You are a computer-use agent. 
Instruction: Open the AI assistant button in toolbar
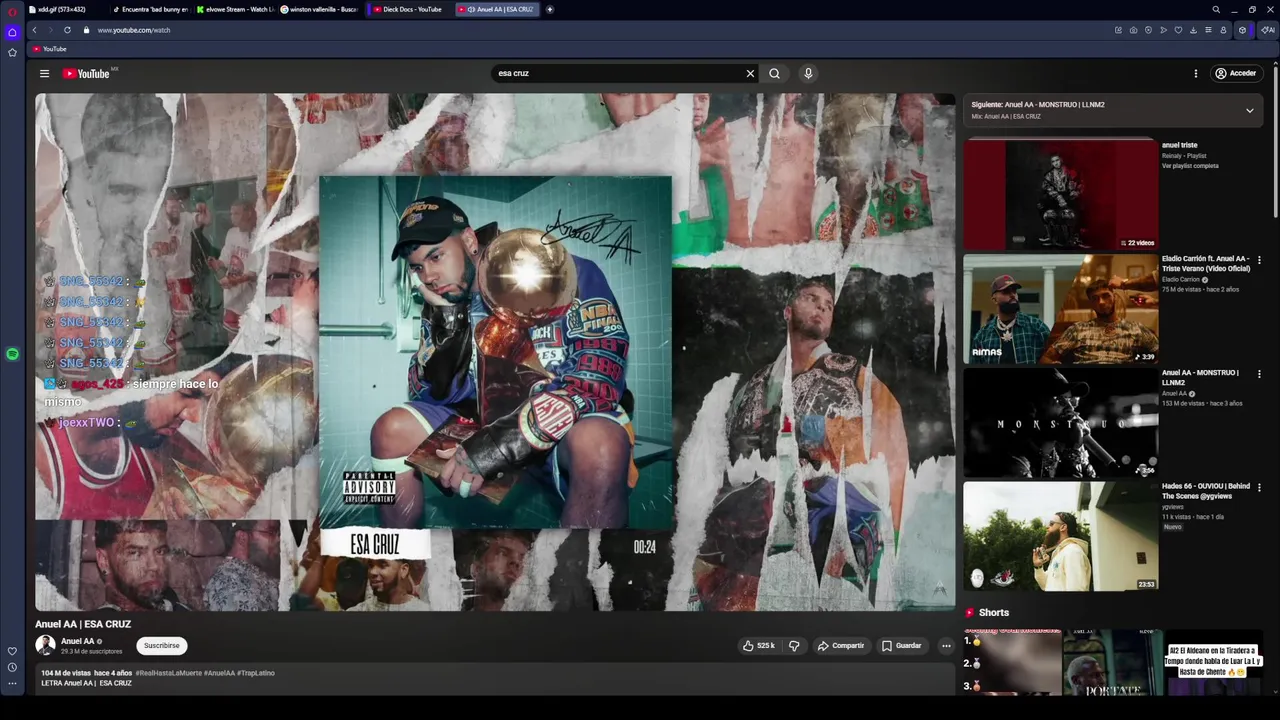[x=1267, y=30]
